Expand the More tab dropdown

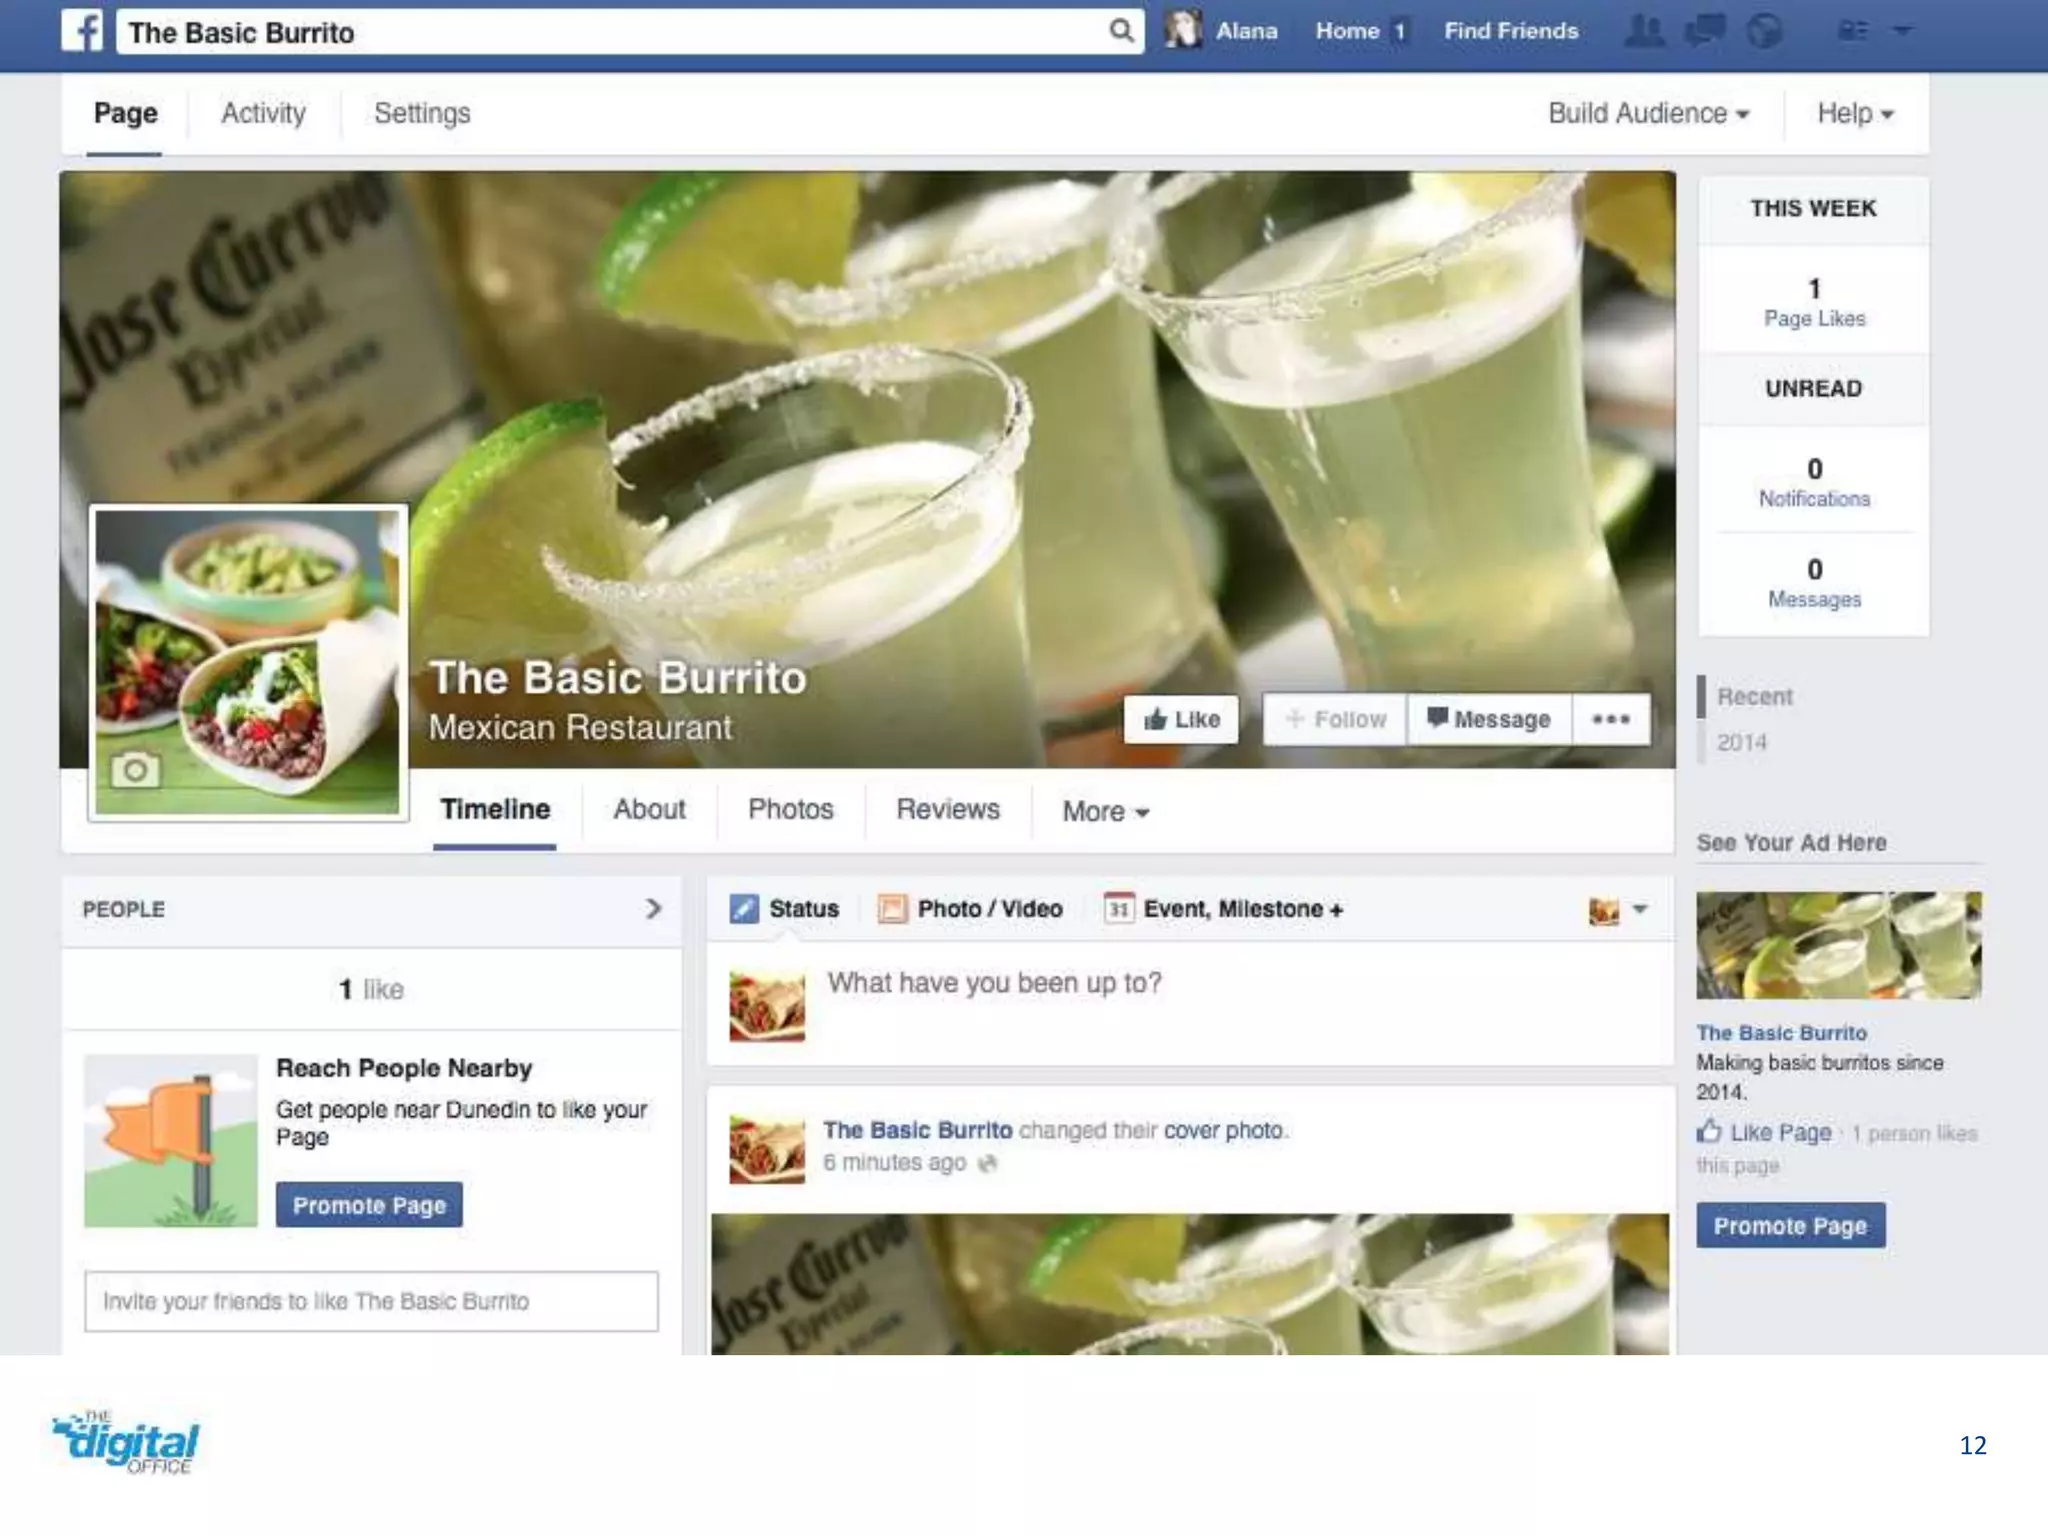tap(1105, 811)
